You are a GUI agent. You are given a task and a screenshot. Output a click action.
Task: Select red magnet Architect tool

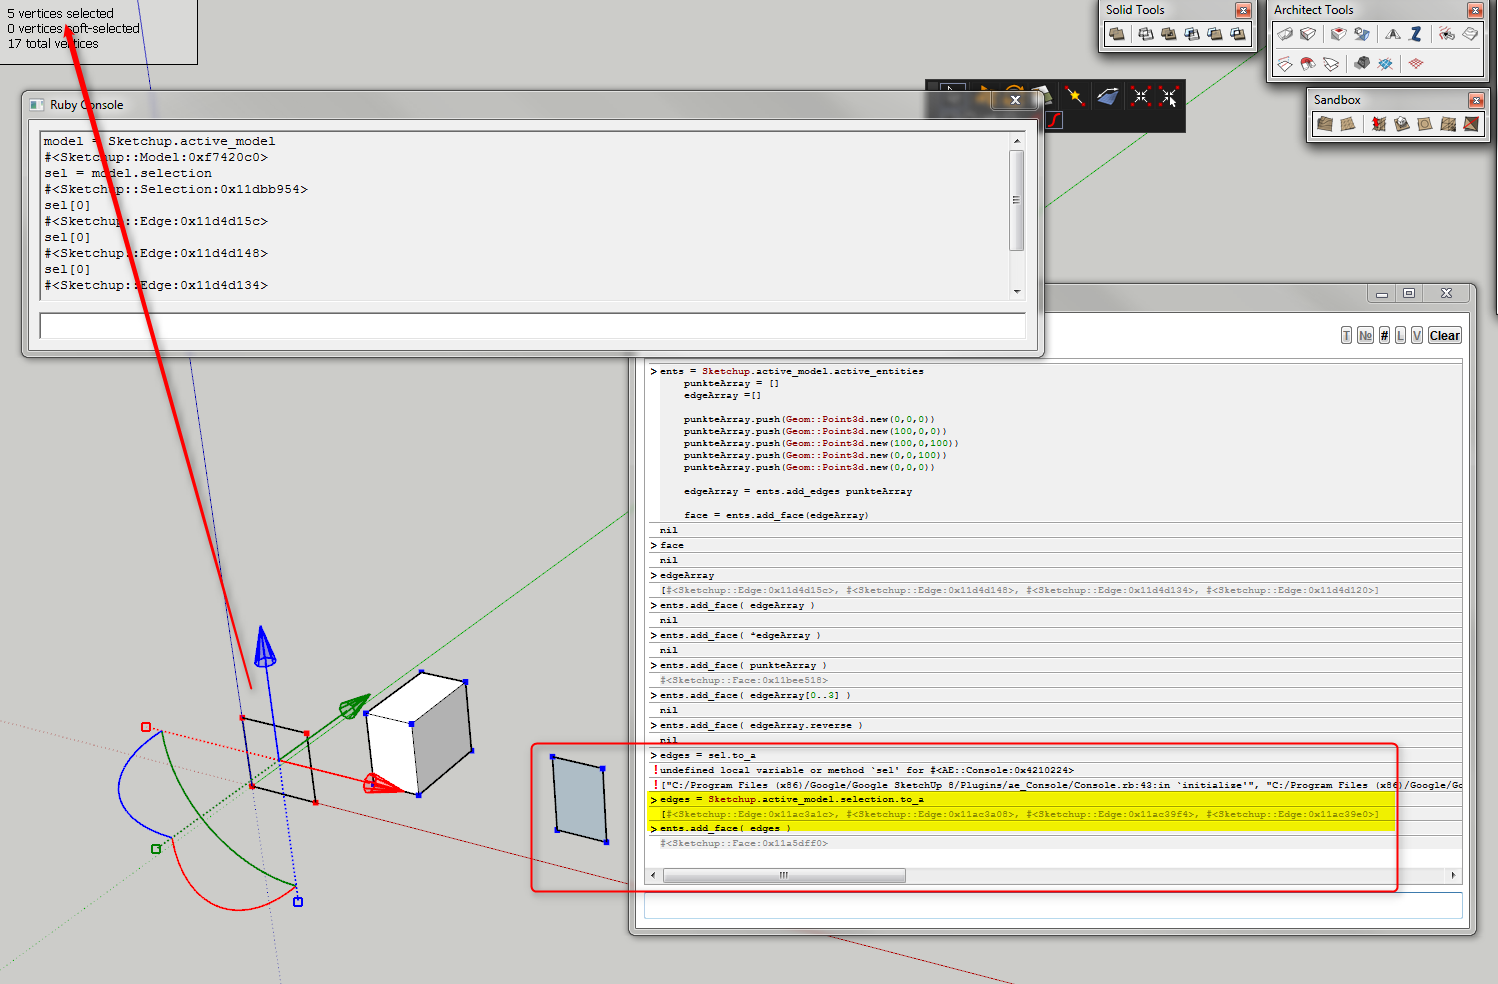[1308, 63]
